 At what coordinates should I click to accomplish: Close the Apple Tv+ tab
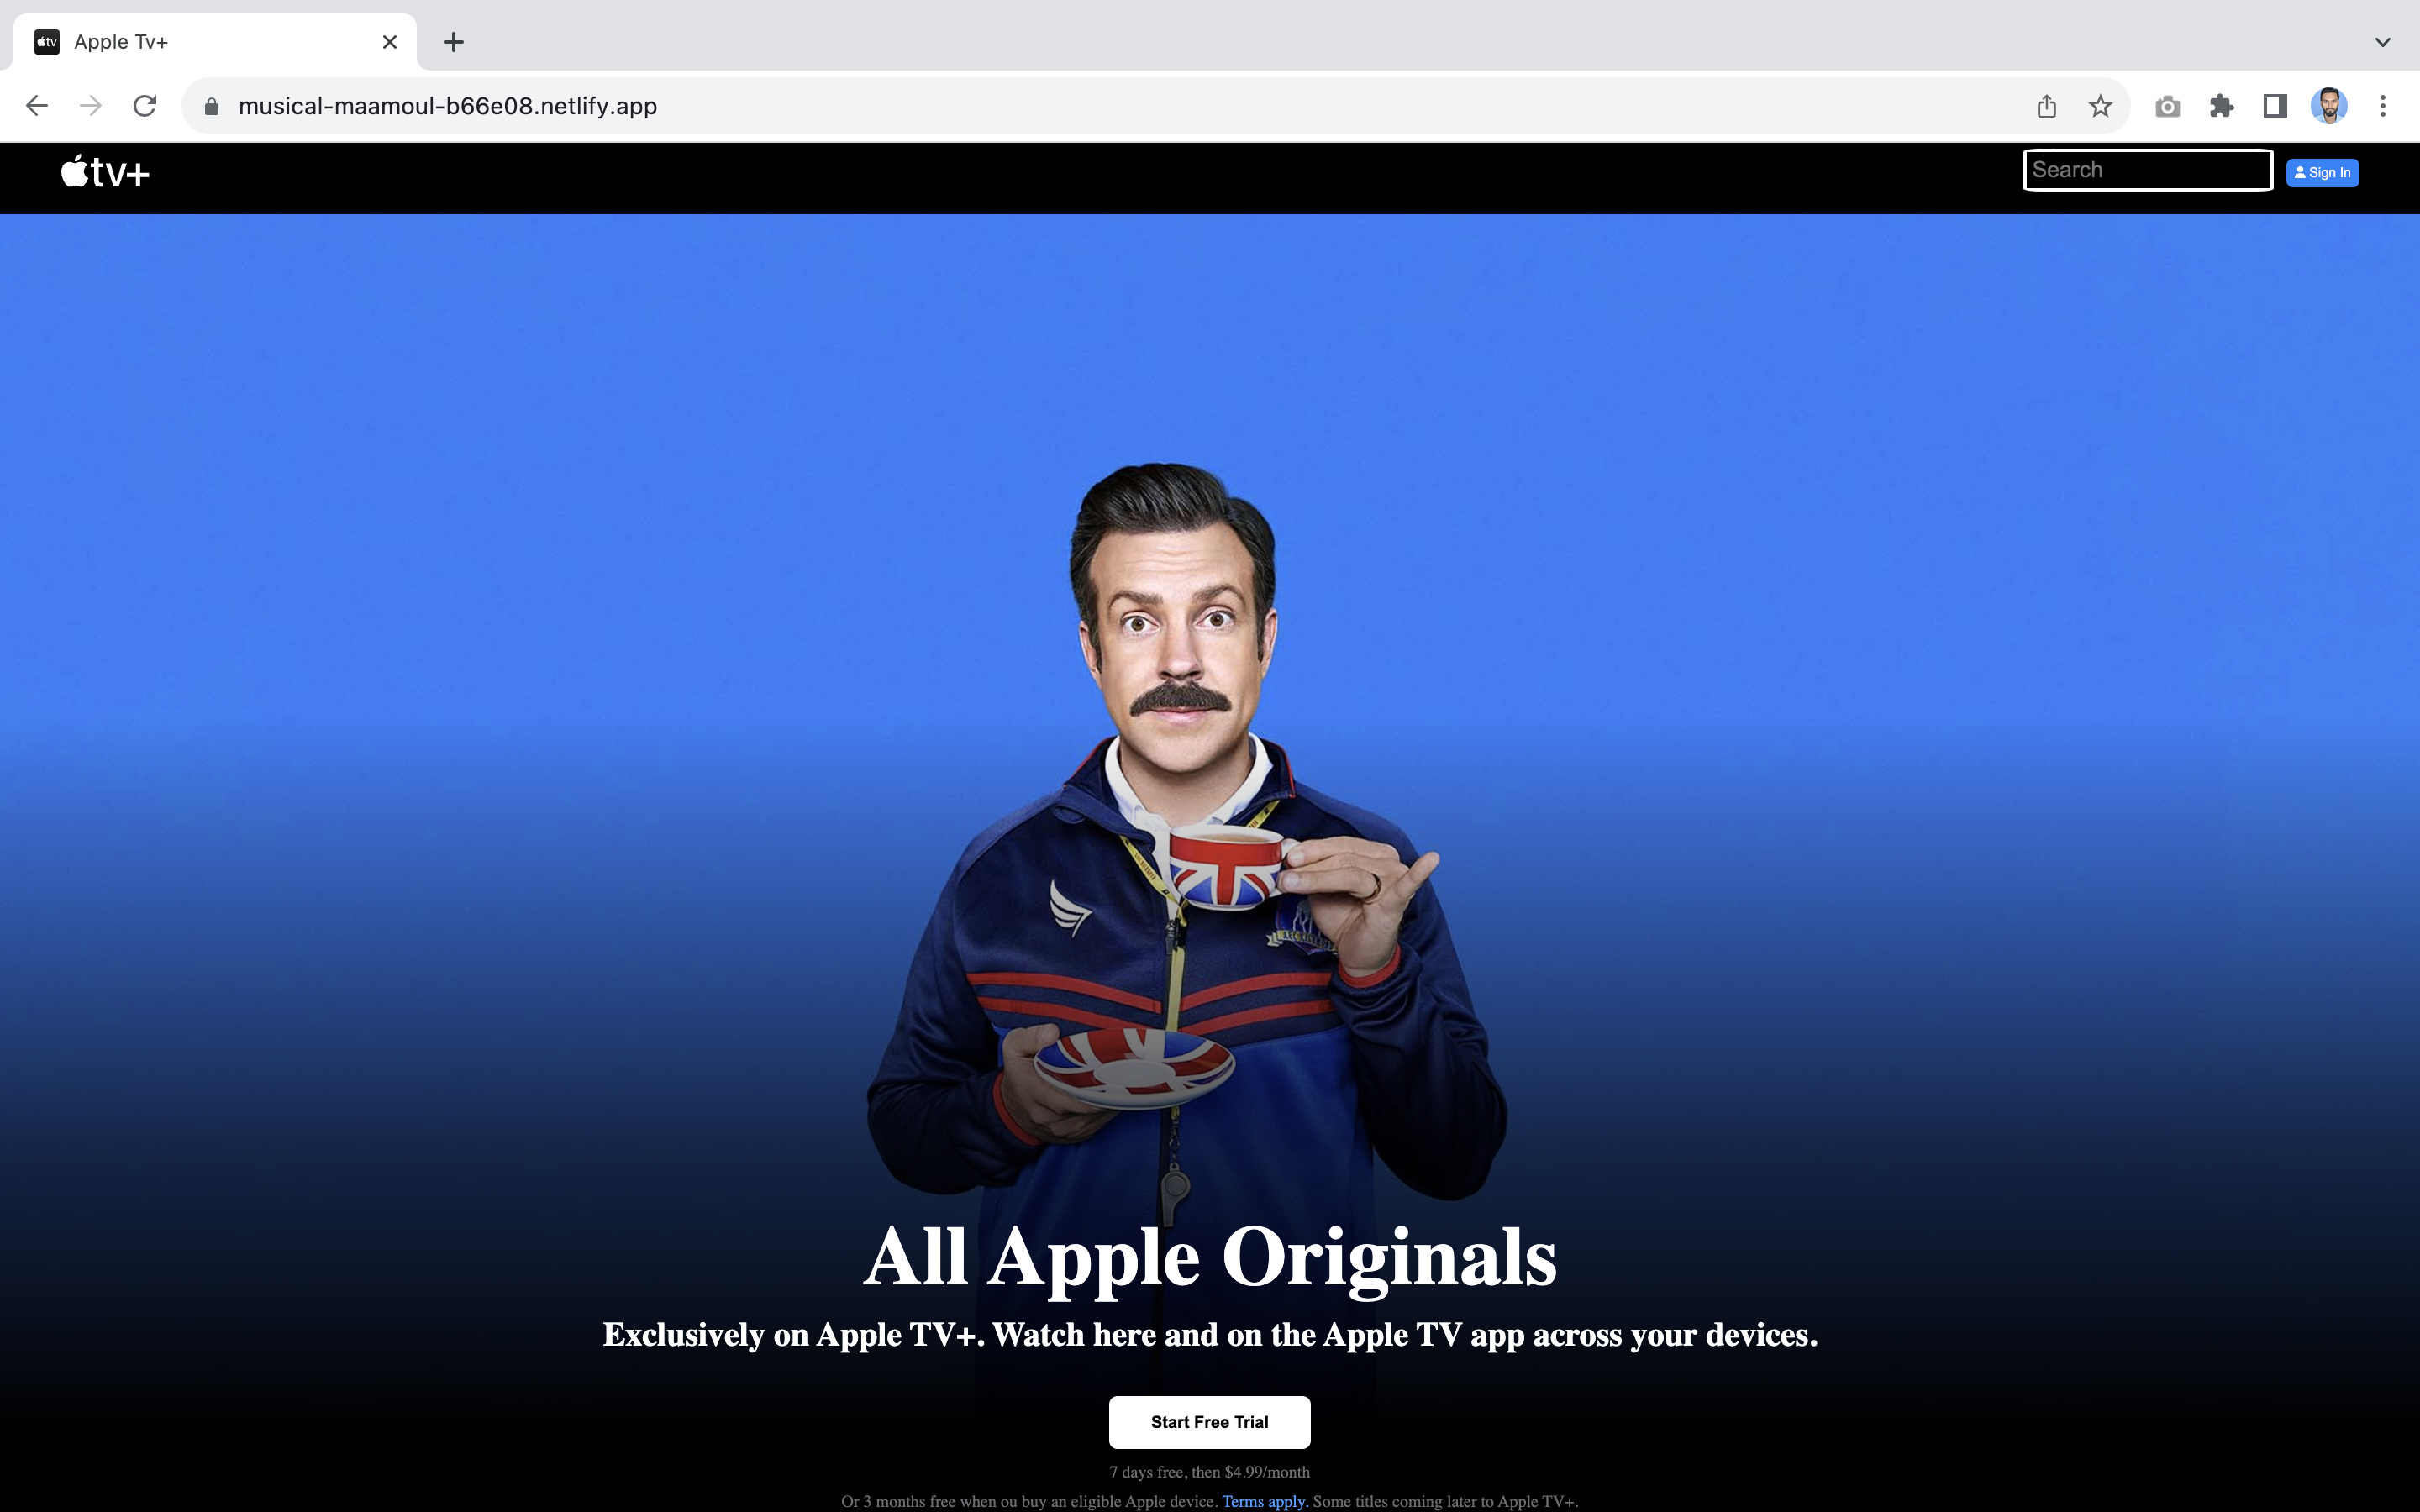click(x=390, y=42)
